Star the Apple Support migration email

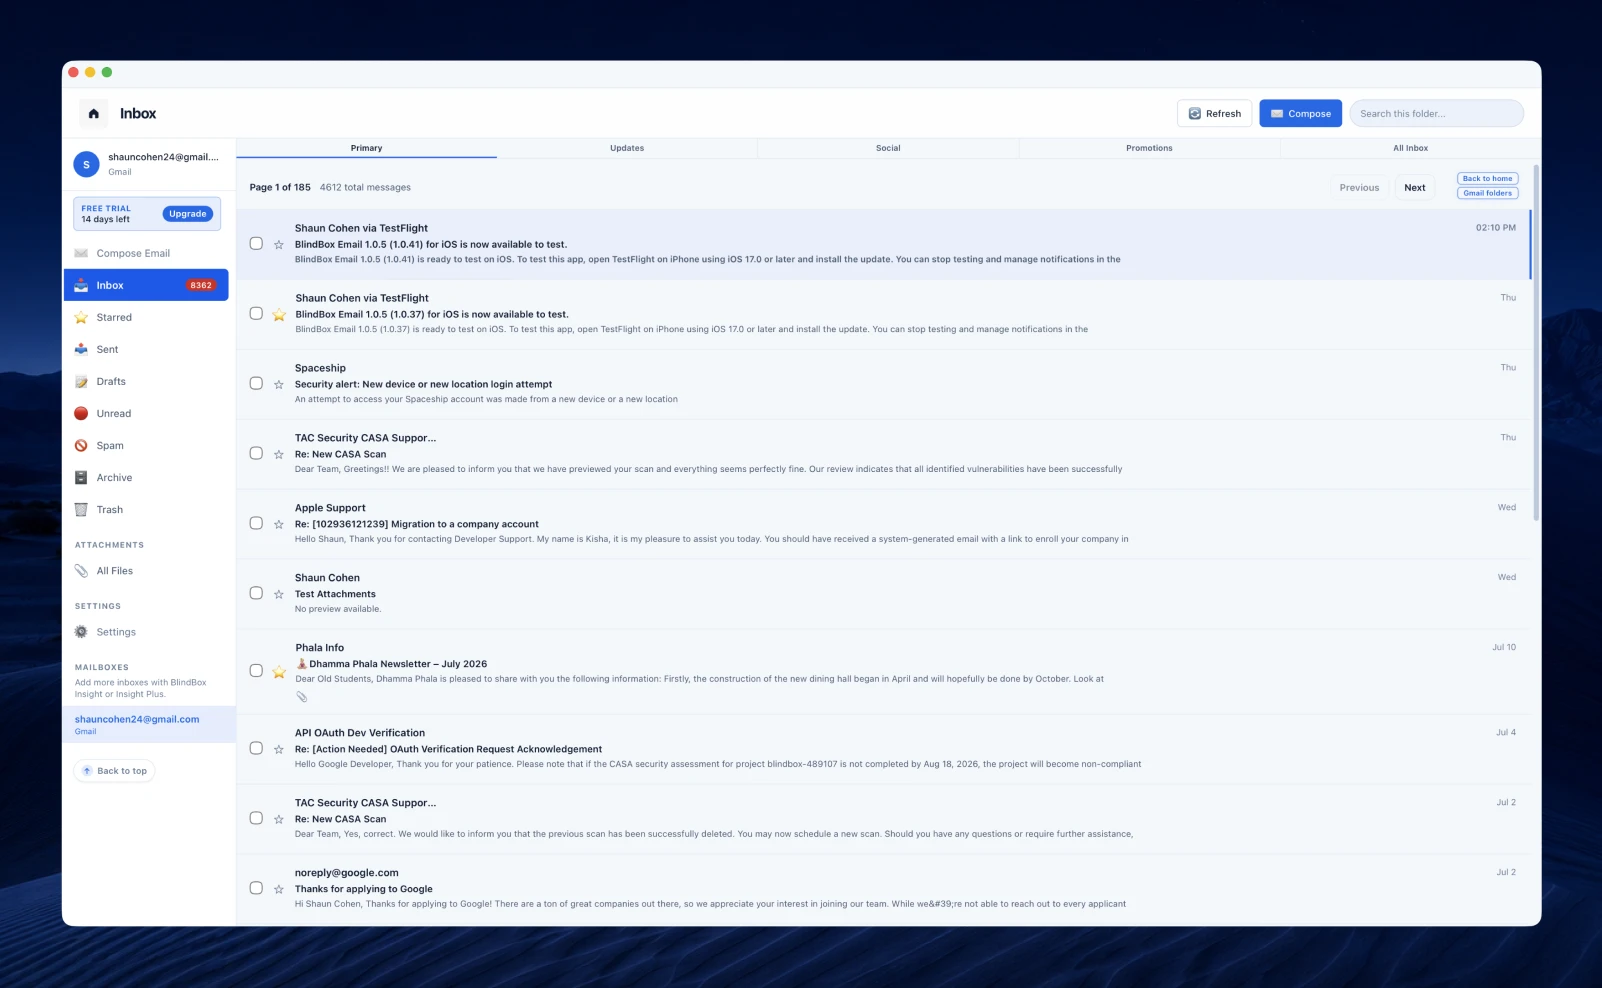click(x=279, y=525)
